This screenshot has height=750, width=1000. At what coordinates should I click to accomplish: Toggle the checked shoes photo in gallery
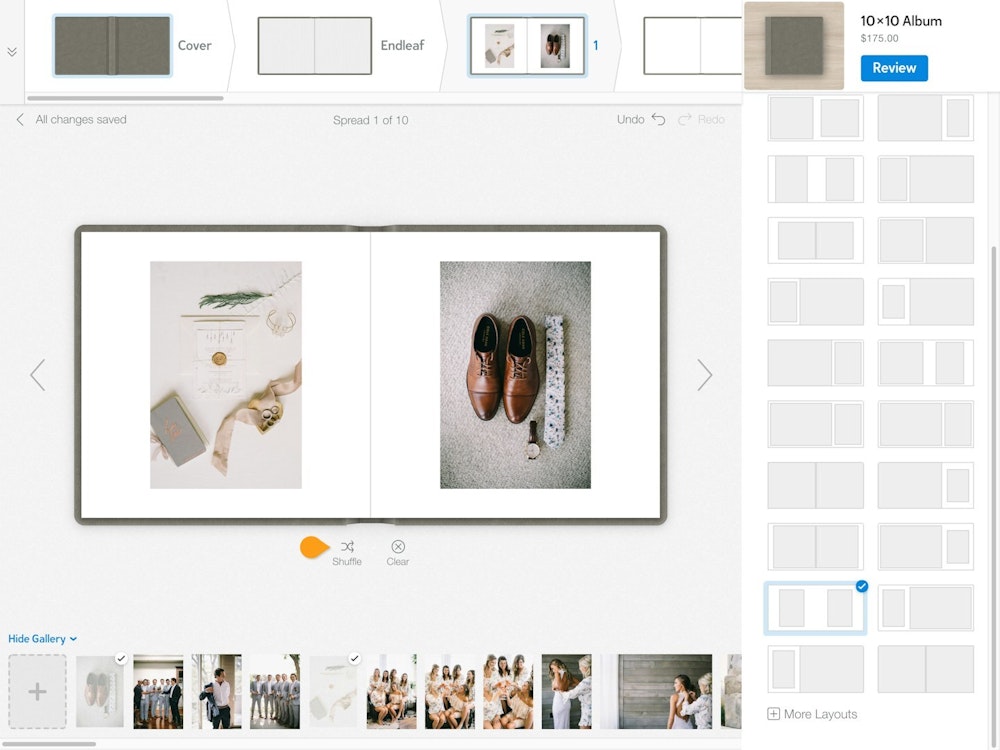coord(101,691)
